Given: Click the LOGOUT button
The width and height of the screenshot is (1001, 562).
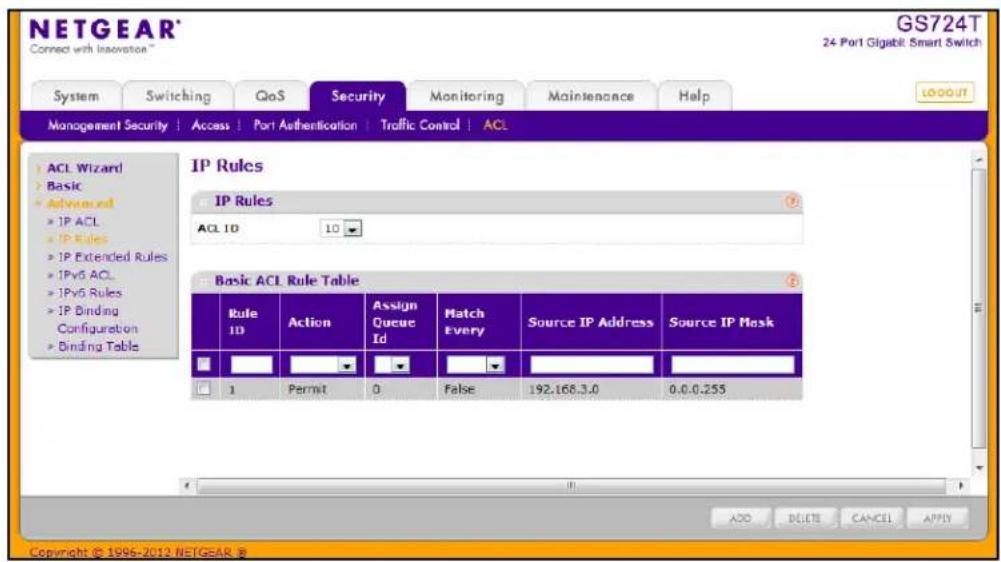Looking at the screenshot, I should tap(945, 93).
